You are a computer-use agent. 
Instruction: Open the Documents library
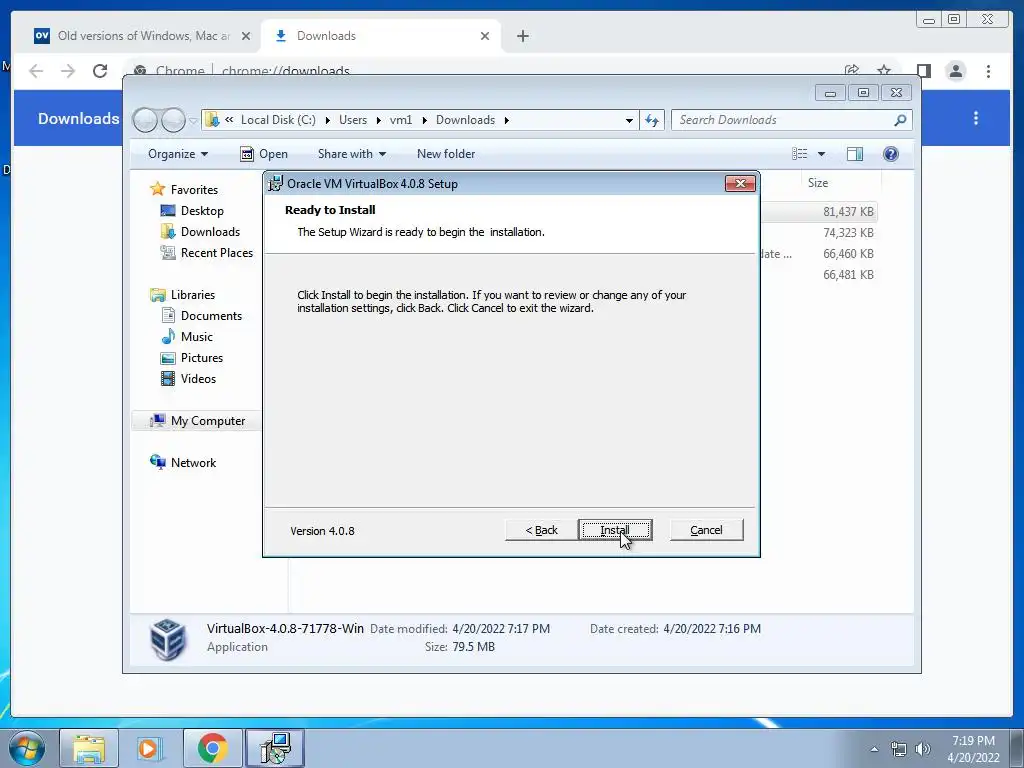(211, 316)
